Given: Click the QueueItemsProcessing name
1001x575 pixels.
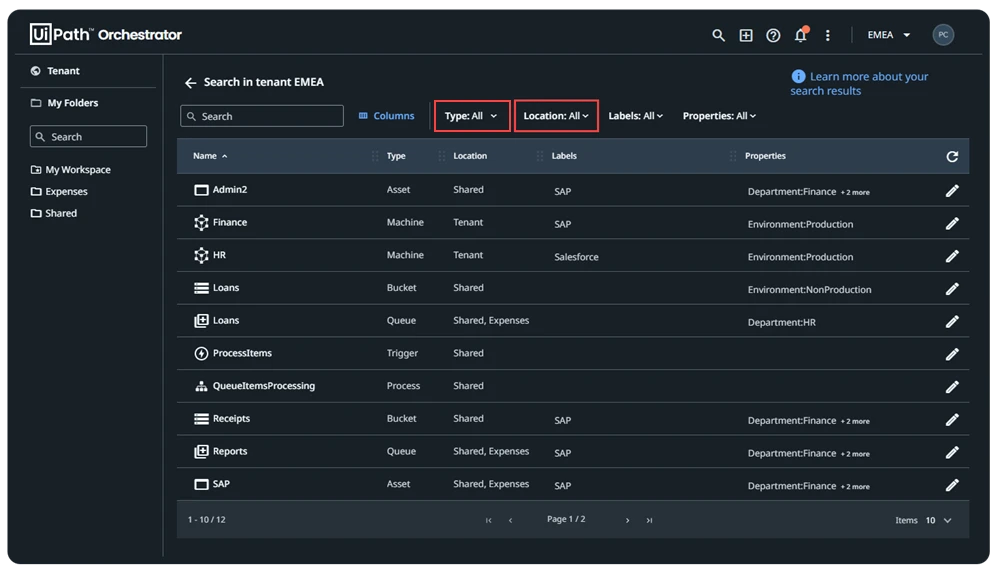Looking at the screenshot, I should coord(264,386).
